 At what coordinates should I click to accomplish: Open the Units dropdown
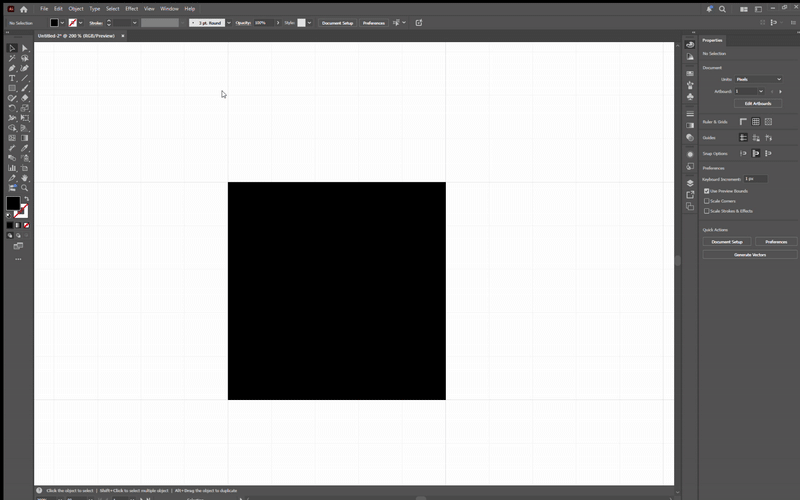[x=758, y=79]
